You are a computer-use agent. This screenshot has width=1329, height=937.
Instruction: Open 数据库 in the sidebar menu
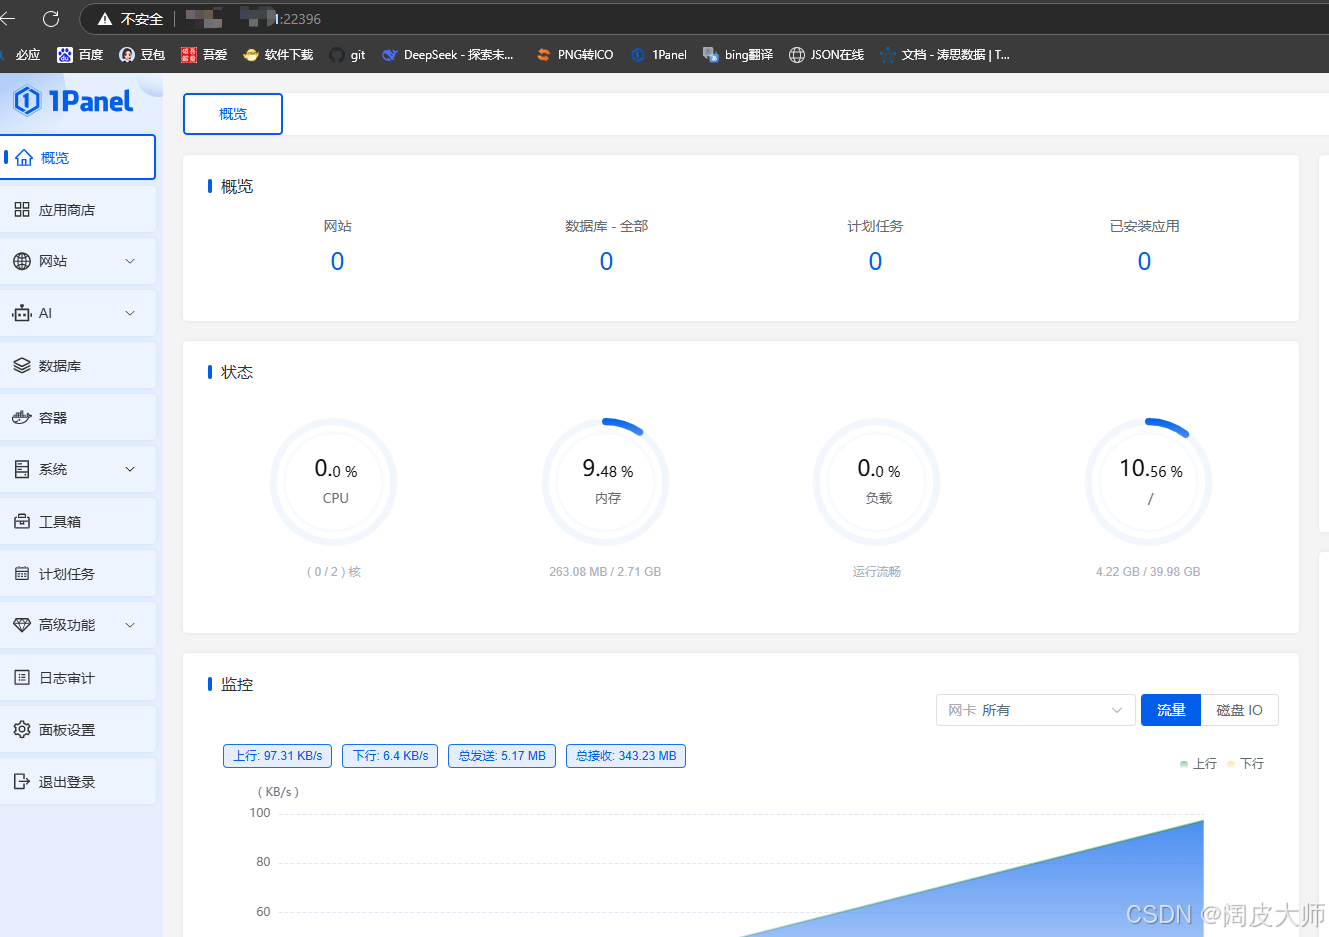pos(78,366)
